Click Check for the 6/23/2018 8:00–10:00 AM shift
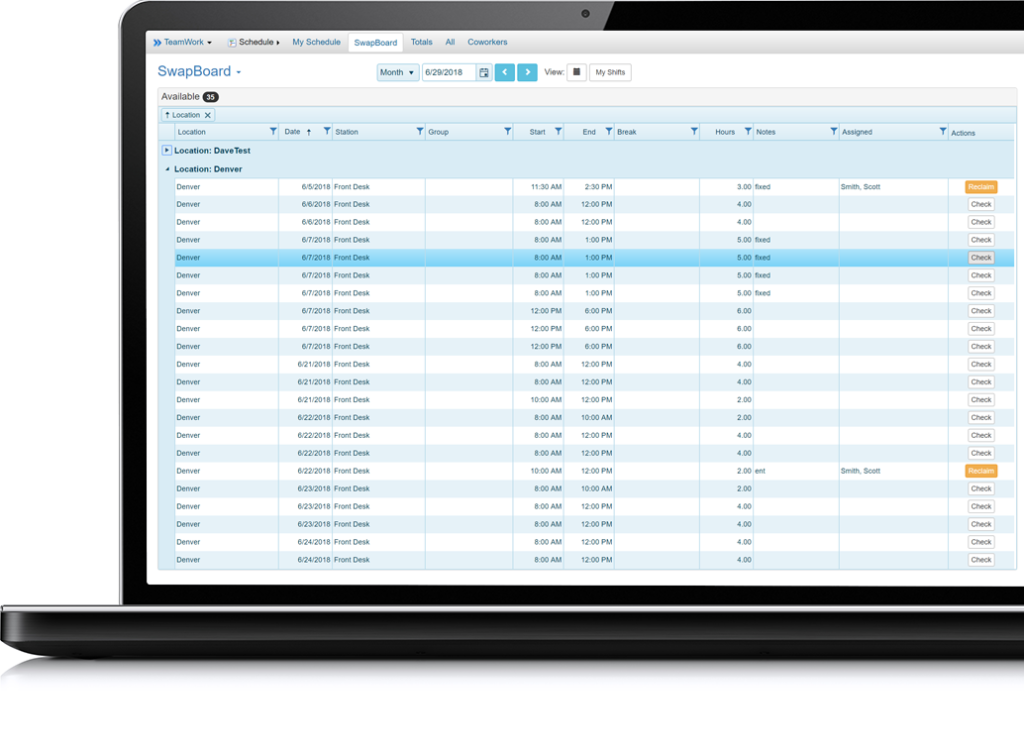Image resolution: width=1024 pixels, height=752 pixels. 981,488
